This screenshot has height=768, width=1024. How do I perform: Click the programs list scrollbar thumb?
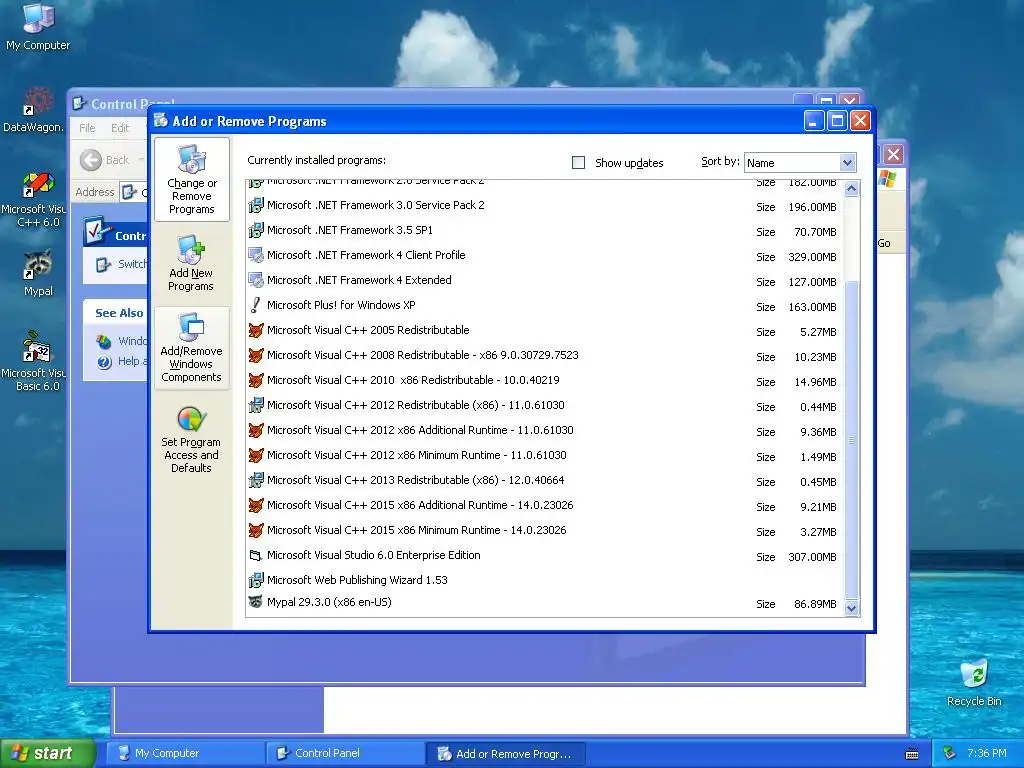(x=851, y=440)
